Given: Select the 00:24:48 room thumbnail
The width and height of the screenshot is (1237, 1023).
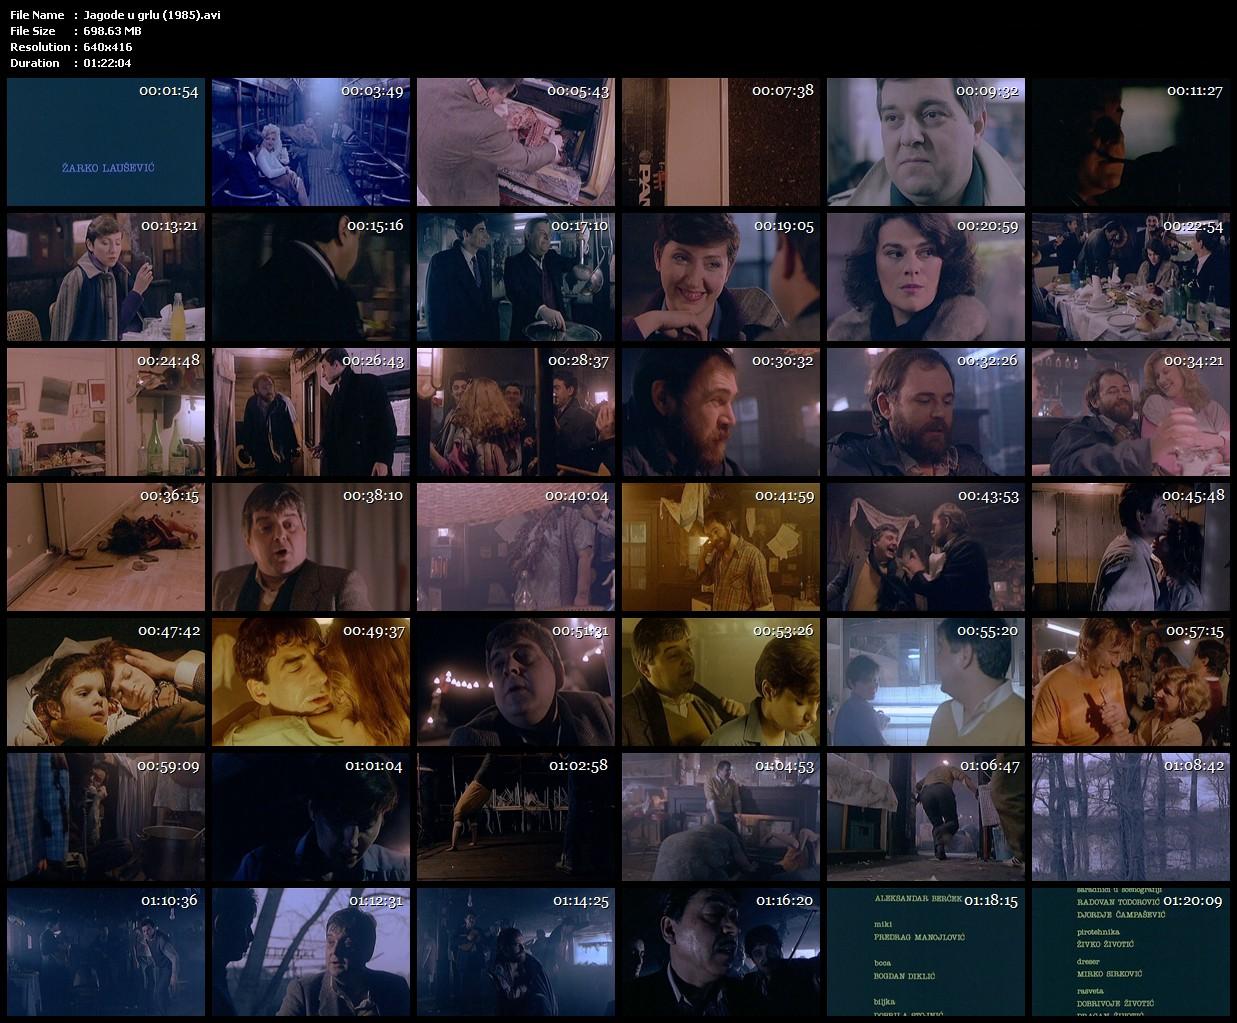Looking at the screenshot, I should [106, 412].
